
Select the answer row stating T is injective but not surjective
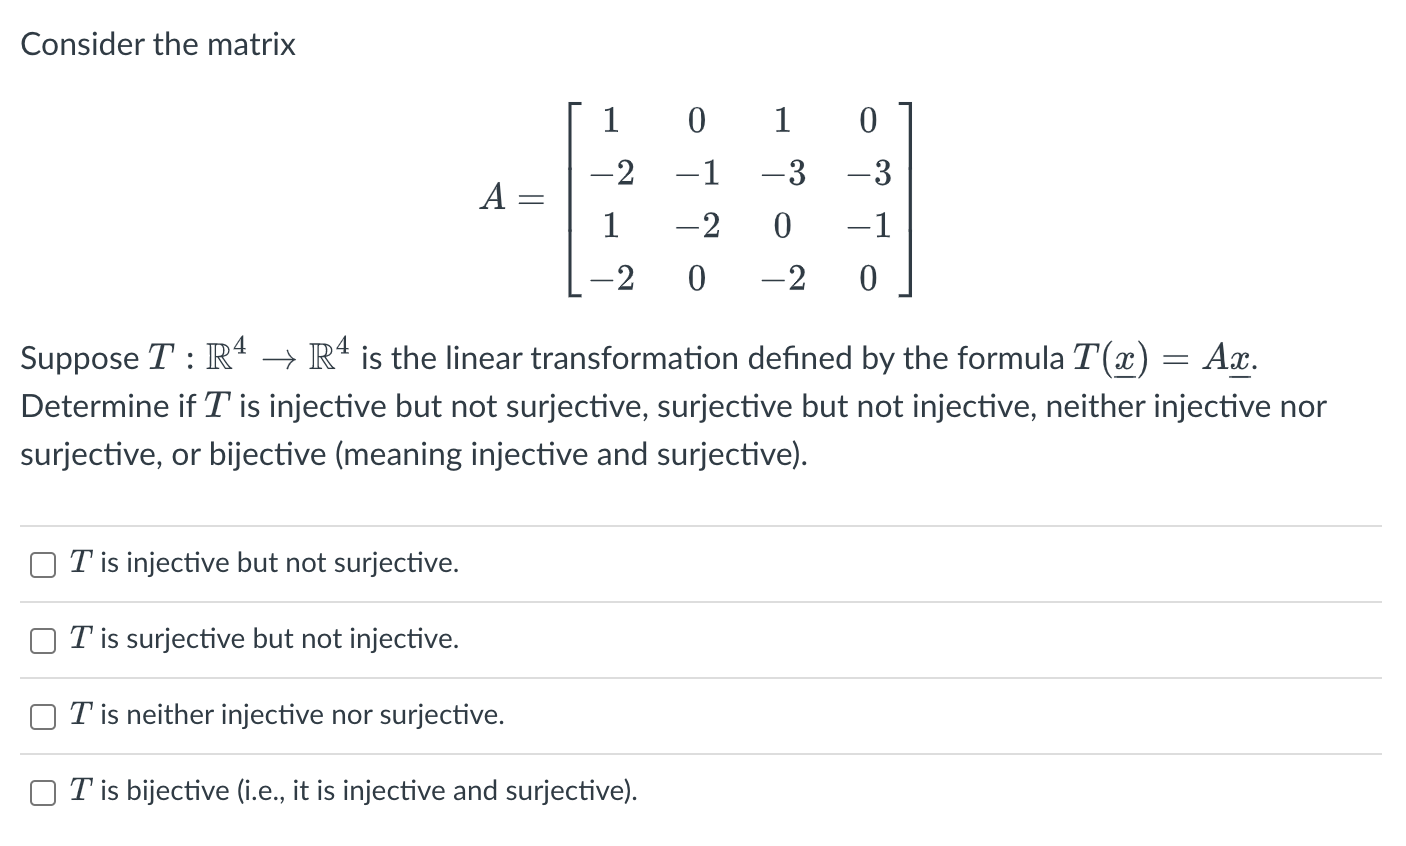(x=264, y=564)
